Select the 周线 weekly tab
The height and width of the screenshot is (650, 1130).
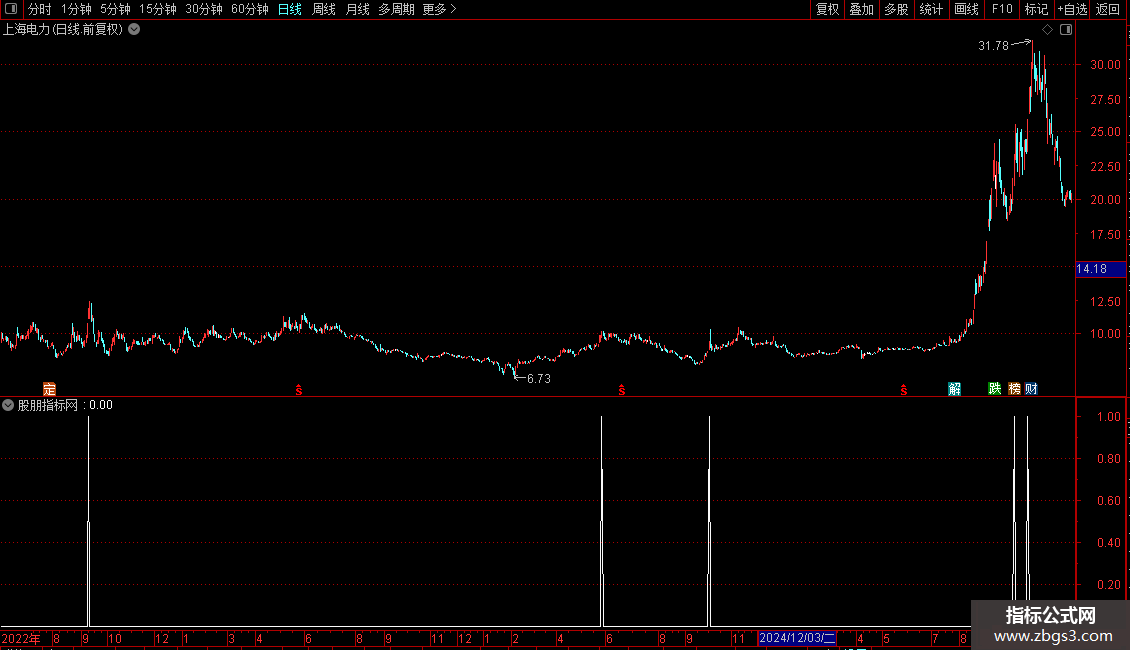click(x=324, y=9)
